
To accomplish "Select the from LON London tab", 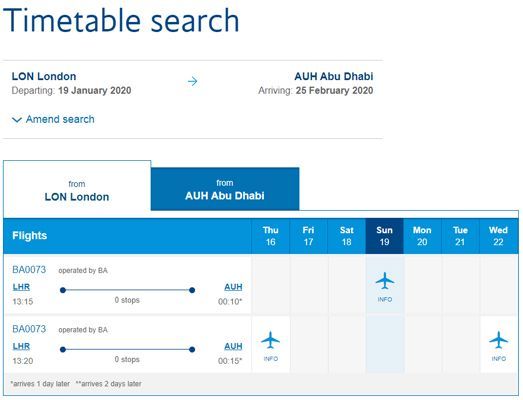I will [77, 190].
